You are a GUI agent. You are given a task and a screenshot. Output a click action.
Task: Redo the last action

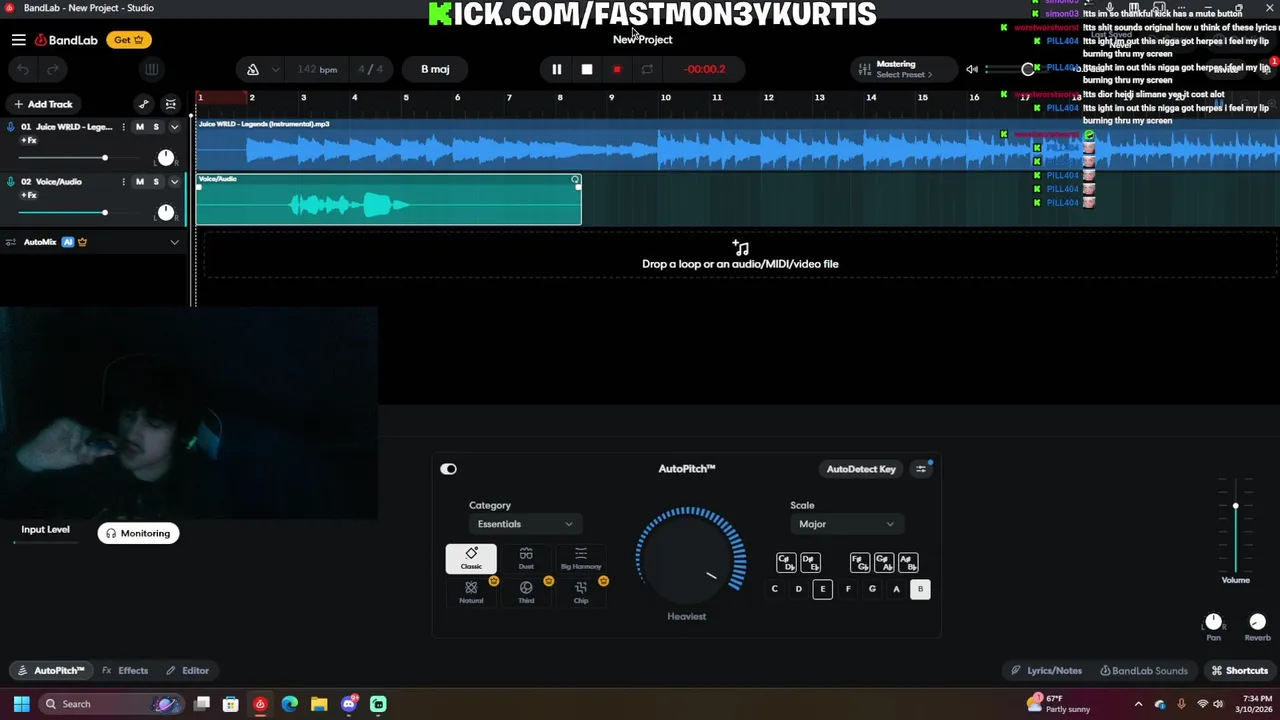53,69
